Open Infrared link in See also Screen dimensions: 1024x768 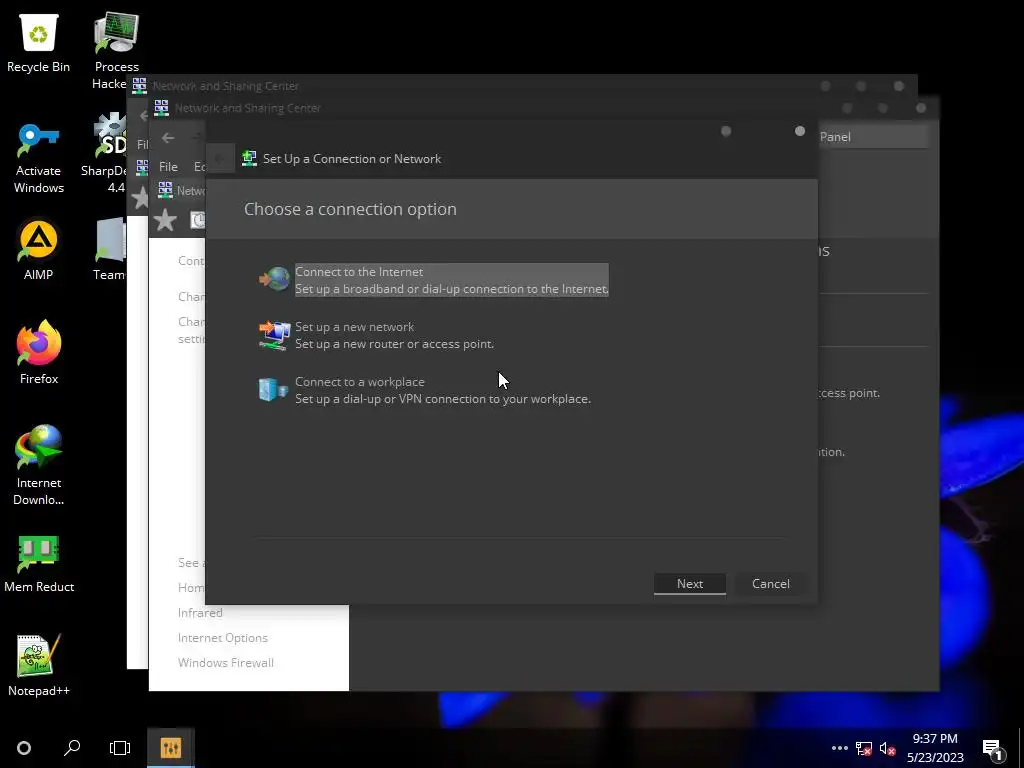coord(200,613)
